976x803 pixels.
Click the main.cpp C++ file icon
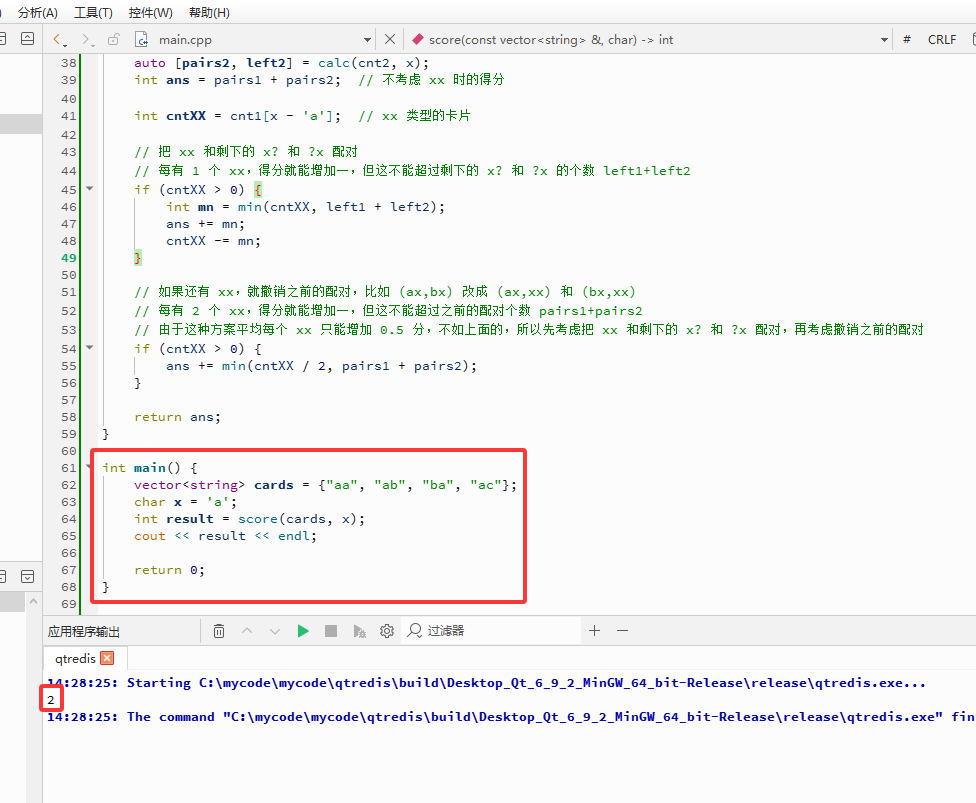tap(142, 39)
